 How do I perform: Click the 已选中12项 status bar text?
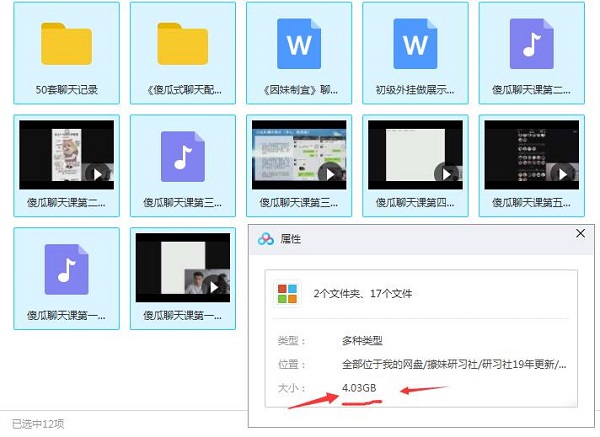pyautogui.click(x=38, y=424)
